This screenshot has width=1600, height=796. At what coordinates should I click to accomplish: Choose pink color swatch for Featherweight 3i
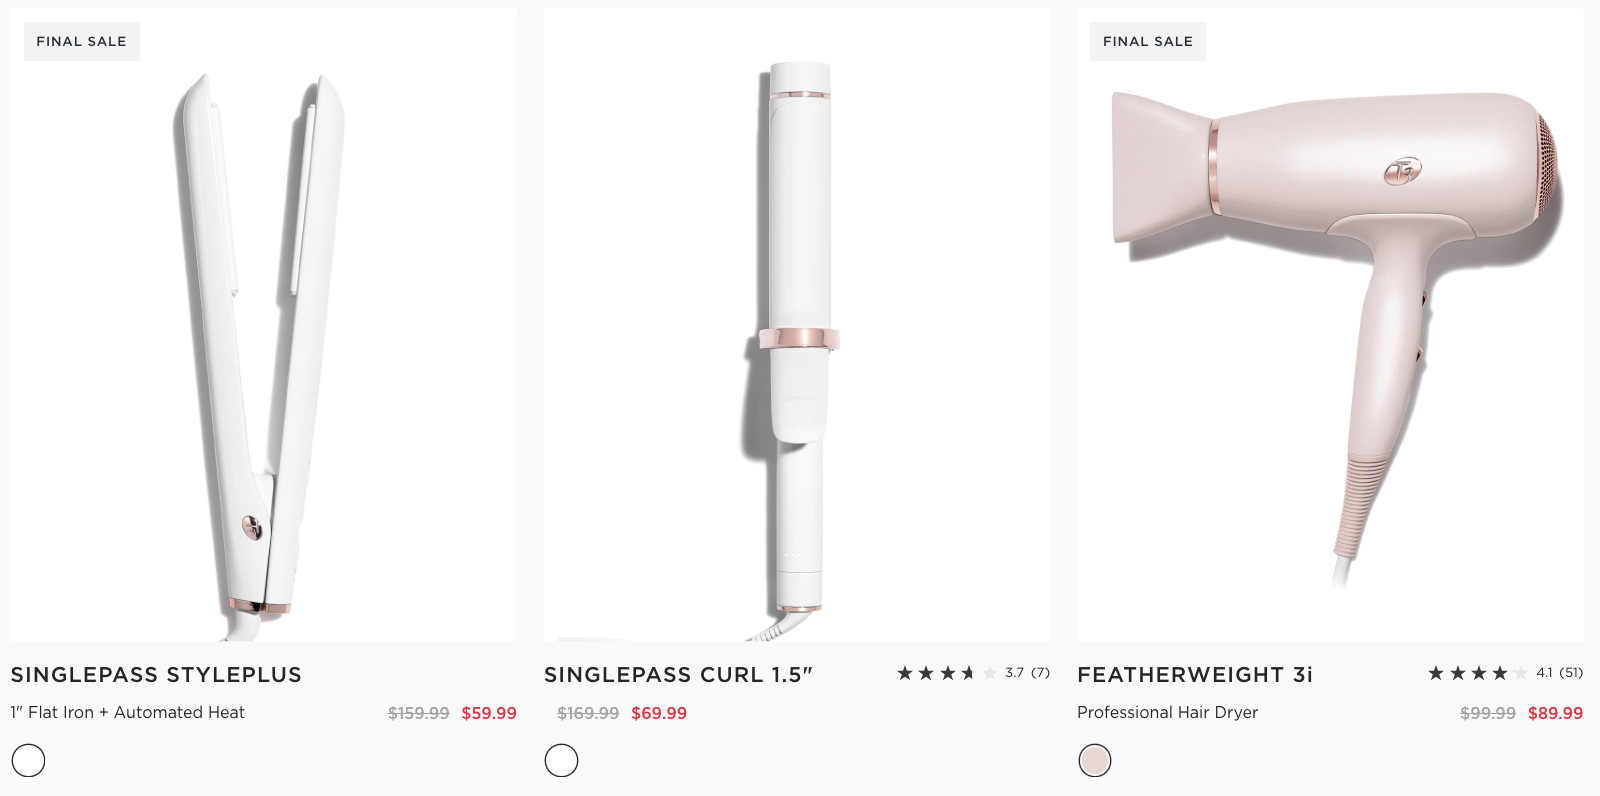[x=1095, y=761]
